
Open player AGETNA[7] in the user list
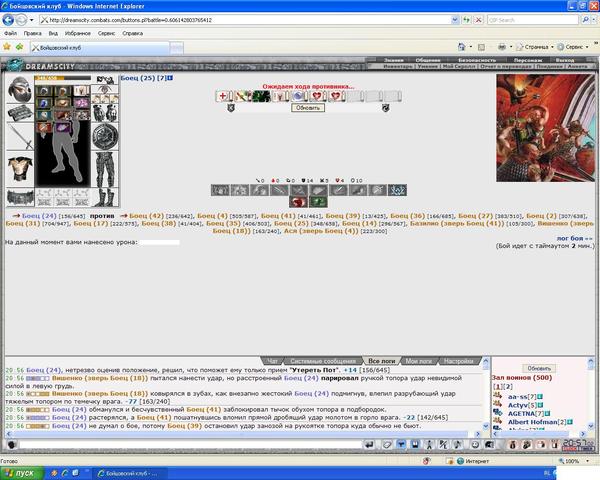526,413
